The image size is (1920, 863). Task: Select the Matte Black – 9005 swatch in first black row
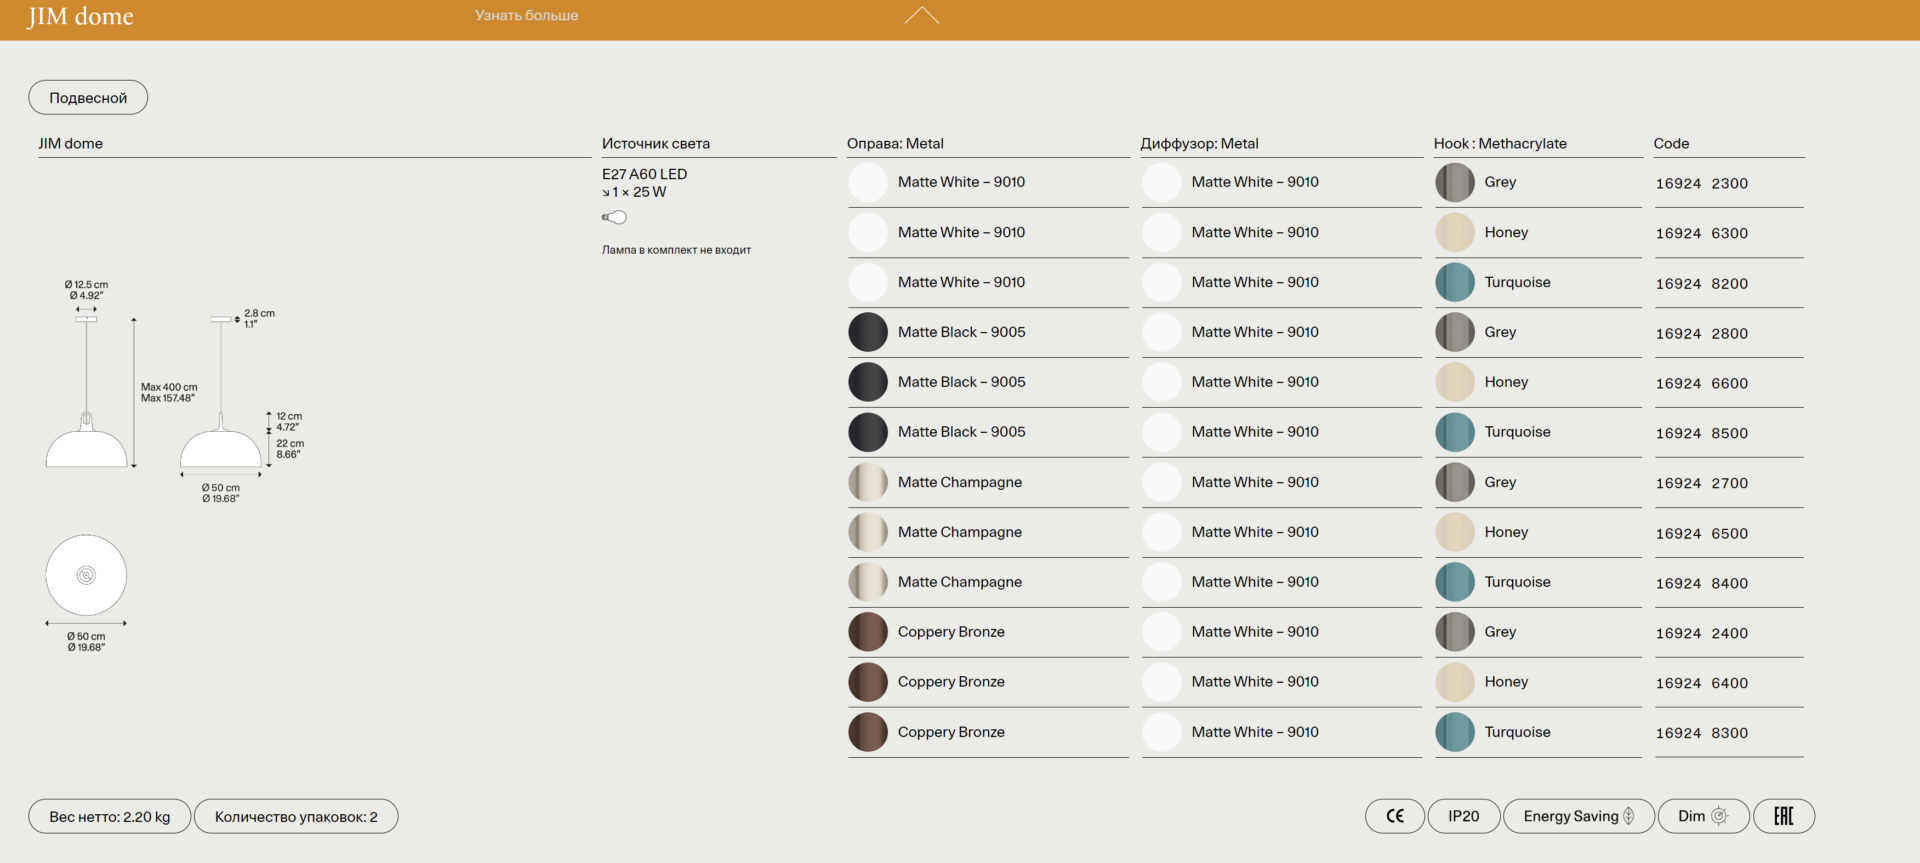(868, 332)
